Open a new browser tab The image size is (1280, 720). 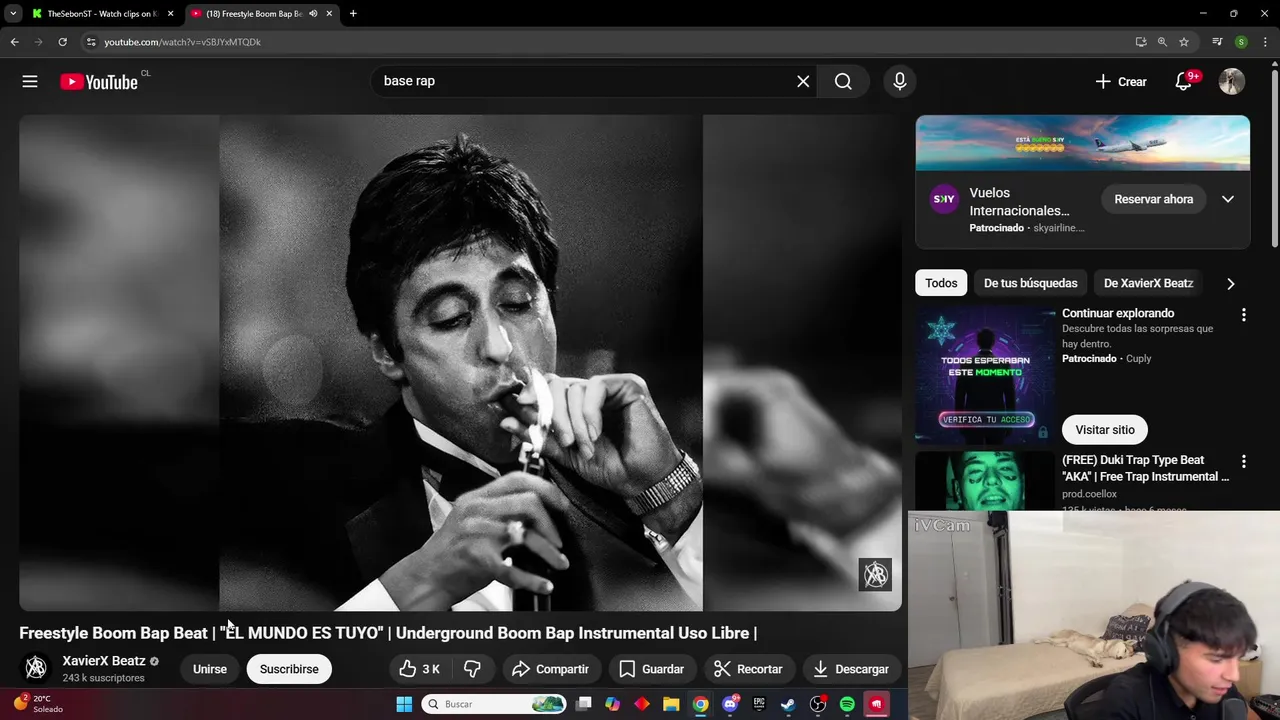tap(353, 14)
